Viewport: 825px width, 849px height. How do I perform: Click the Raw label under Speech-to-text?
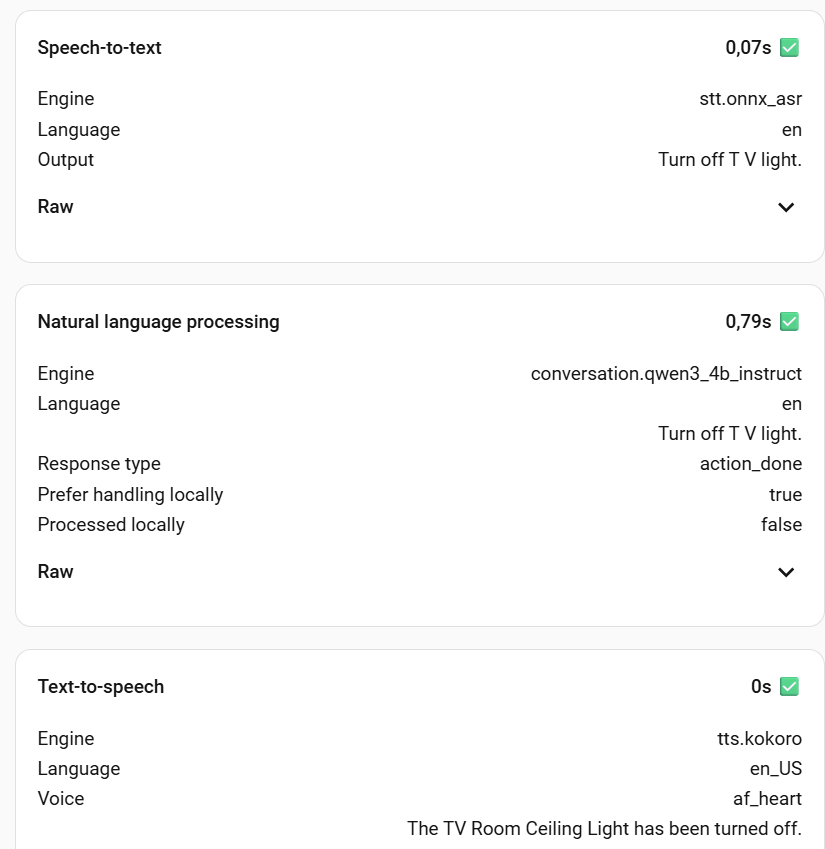(56, 207)
